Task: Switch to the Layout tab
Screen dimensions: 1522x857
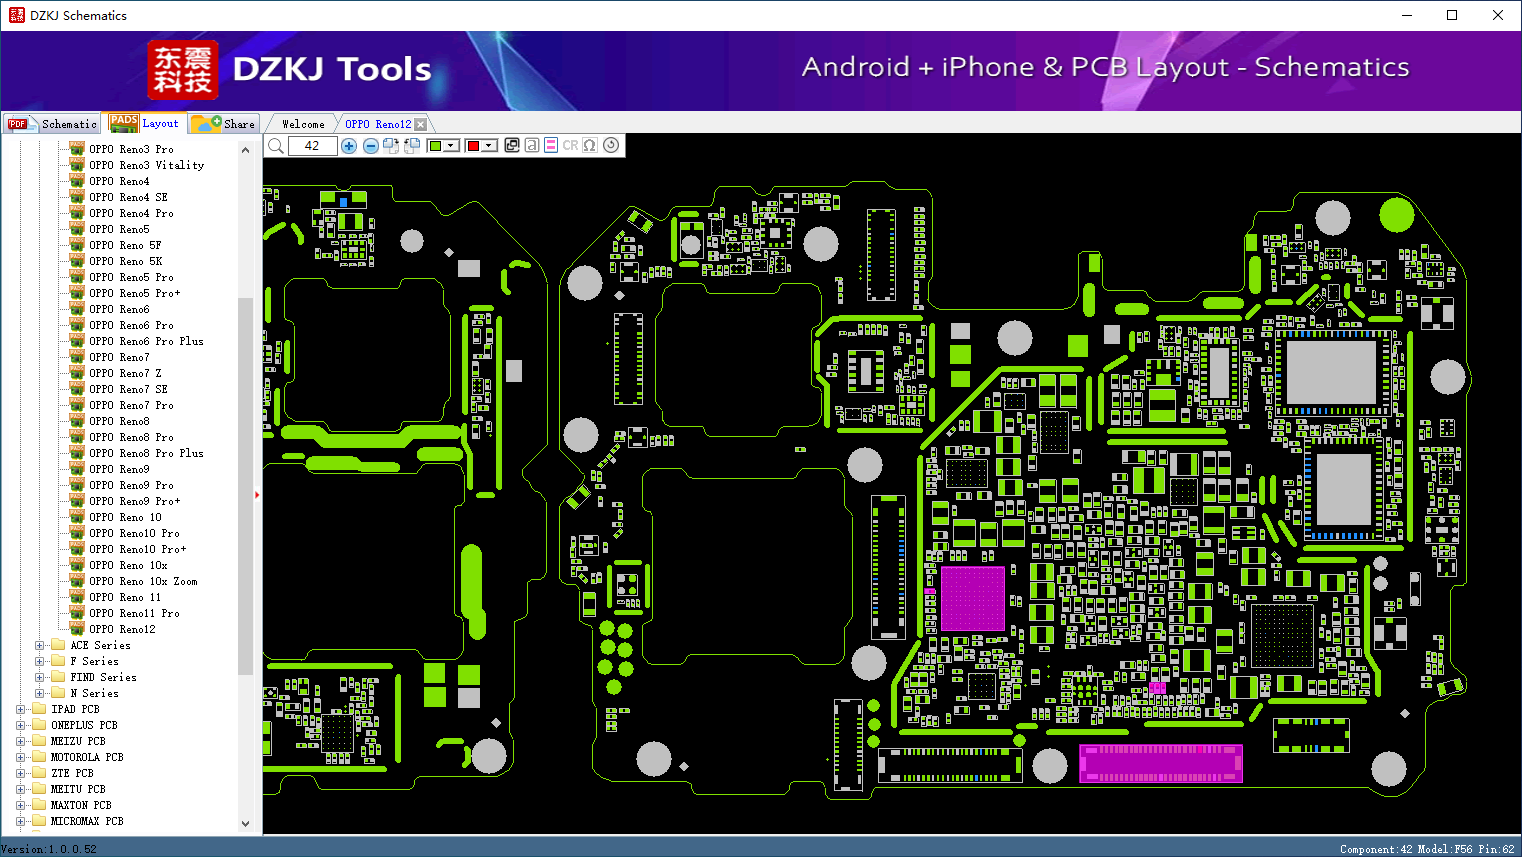Action: (145, 123)
